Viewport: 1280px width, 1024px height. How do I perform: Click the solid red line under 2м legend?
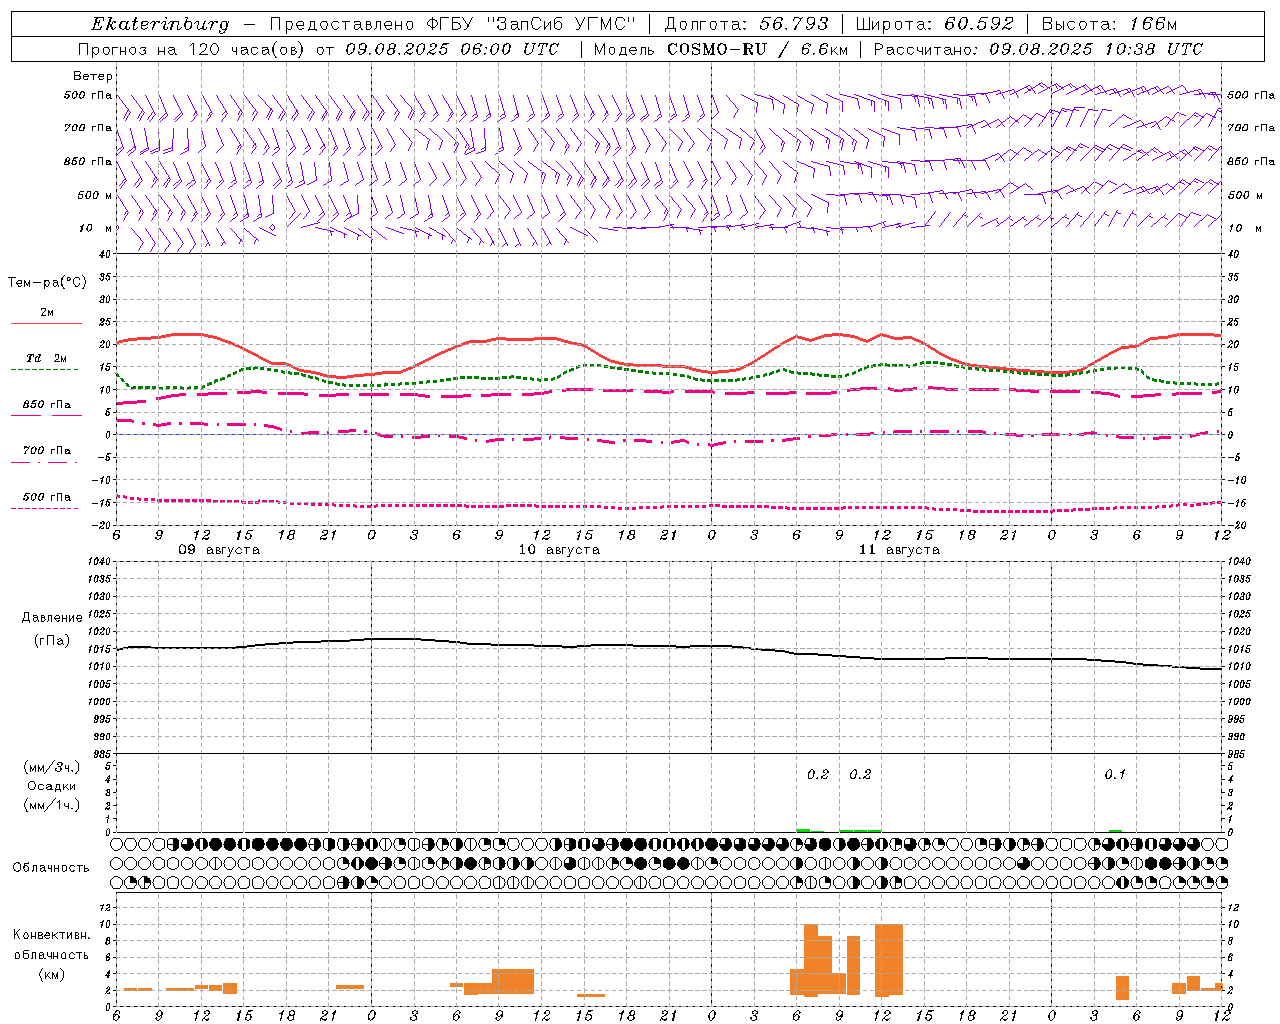(46, 323)
